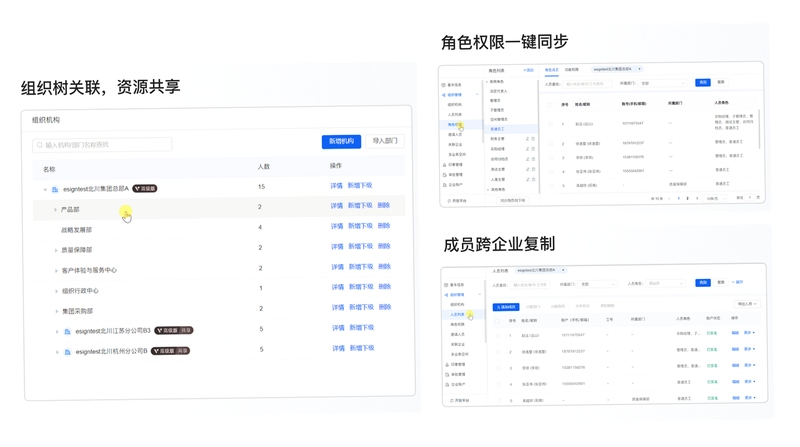The width and height of the screenshot is (800, 447).
Task: Tick checkbox for row 3 in 人员列表 table
Action: (x=498, y=368)
